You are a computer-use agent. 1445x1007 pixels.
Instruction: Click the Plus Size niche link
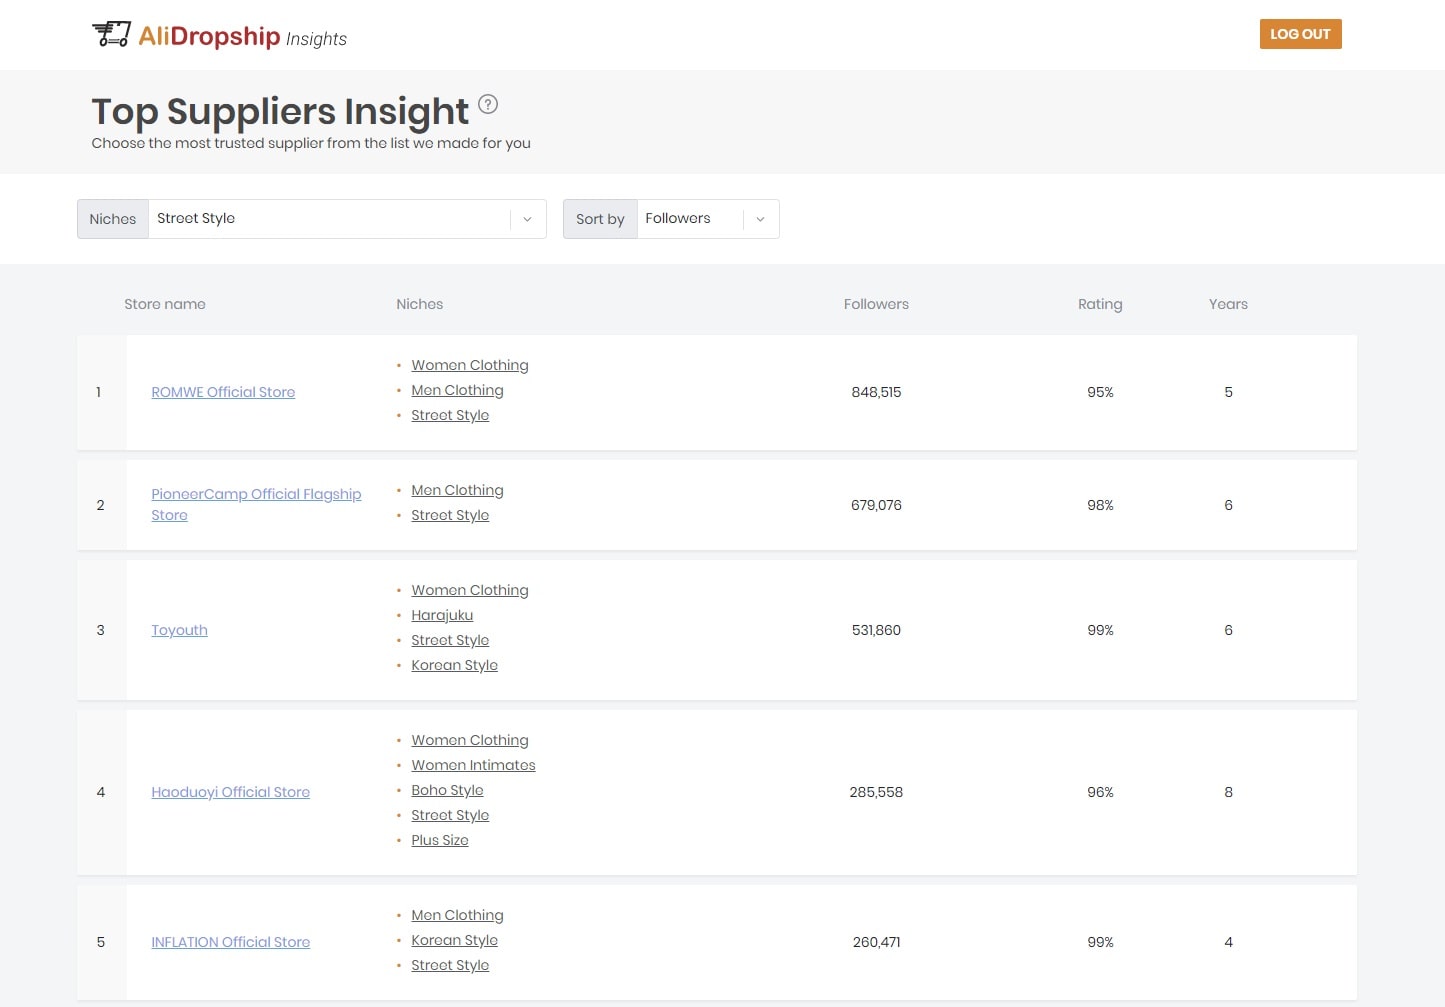click(439, 840)
